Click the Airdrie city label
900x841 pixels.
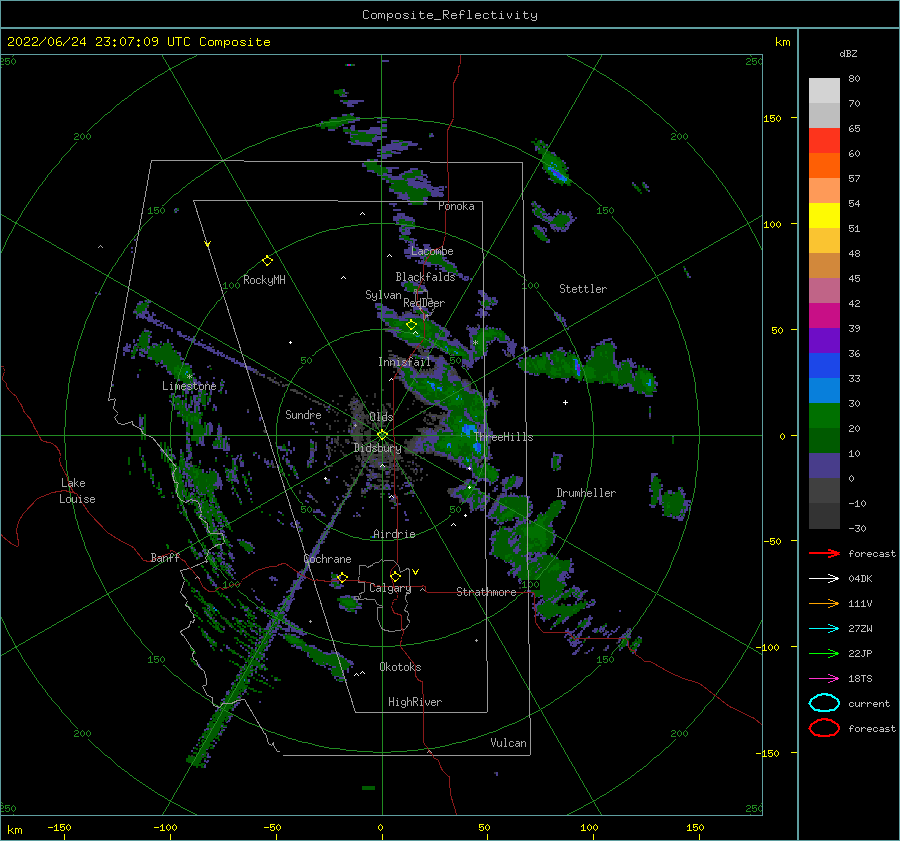click(x=394, y=534)
